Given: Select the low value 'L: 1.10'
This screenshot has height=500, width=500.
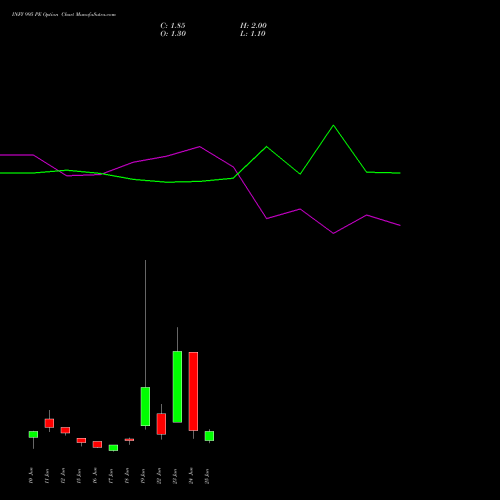Looking at the screenshot, I should pyautogui.click(x=253, y=34).
